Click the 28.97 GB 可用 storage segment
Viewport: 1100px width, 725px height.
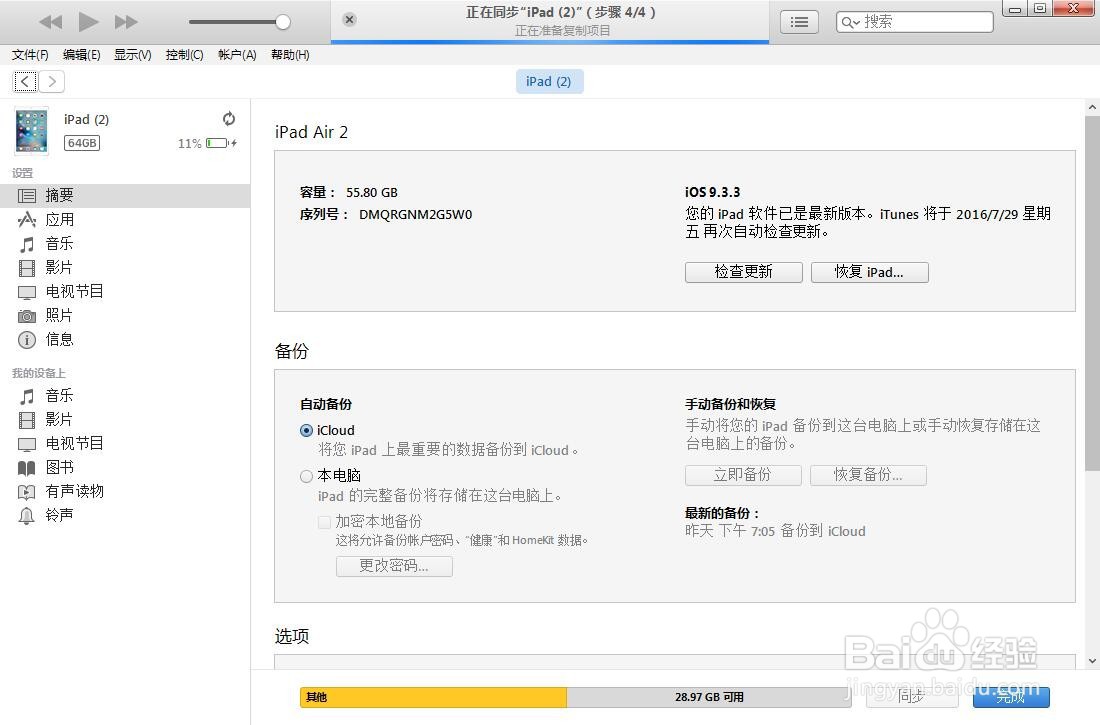pyautogui.click(x=709, y=697)
